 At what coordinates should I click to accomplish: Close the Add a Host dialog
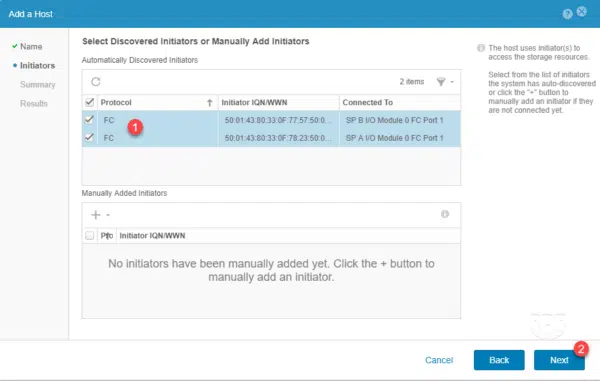click(x=581, y=11)
